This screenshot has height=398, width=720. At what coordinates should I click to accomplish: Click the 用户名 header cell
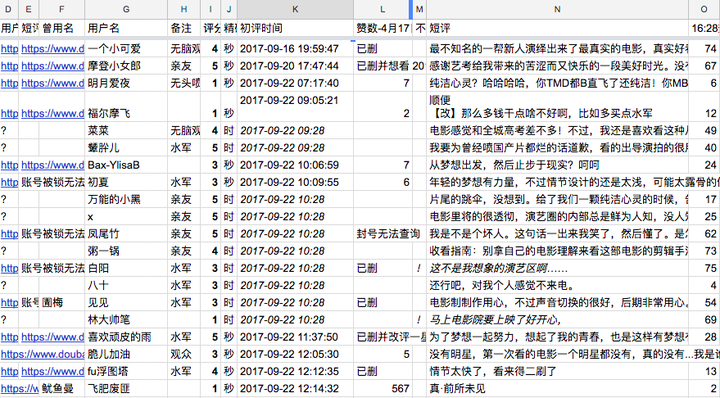126,28
